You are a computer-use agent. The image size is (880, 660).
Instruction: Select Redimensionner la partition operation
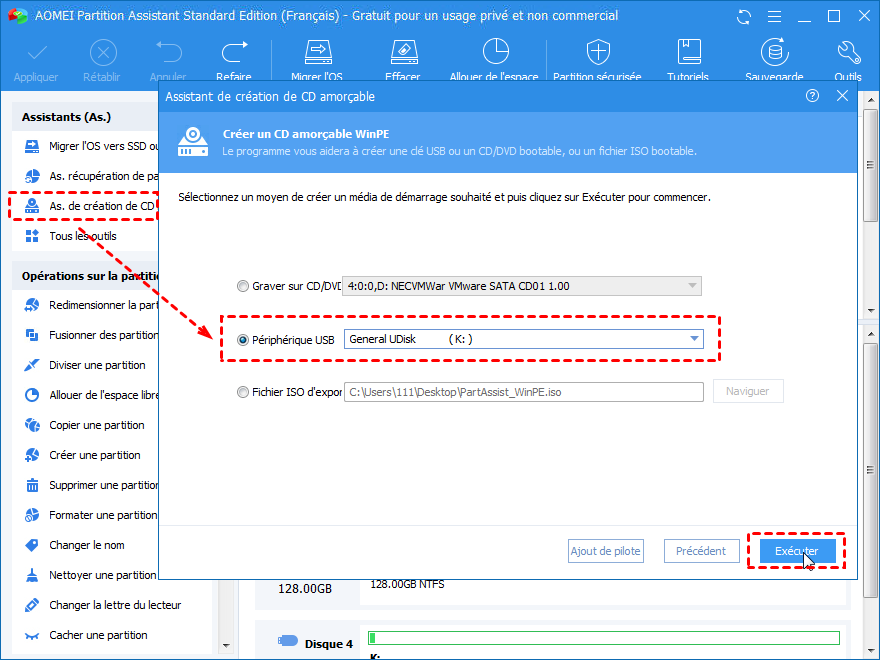coord(91,305)
